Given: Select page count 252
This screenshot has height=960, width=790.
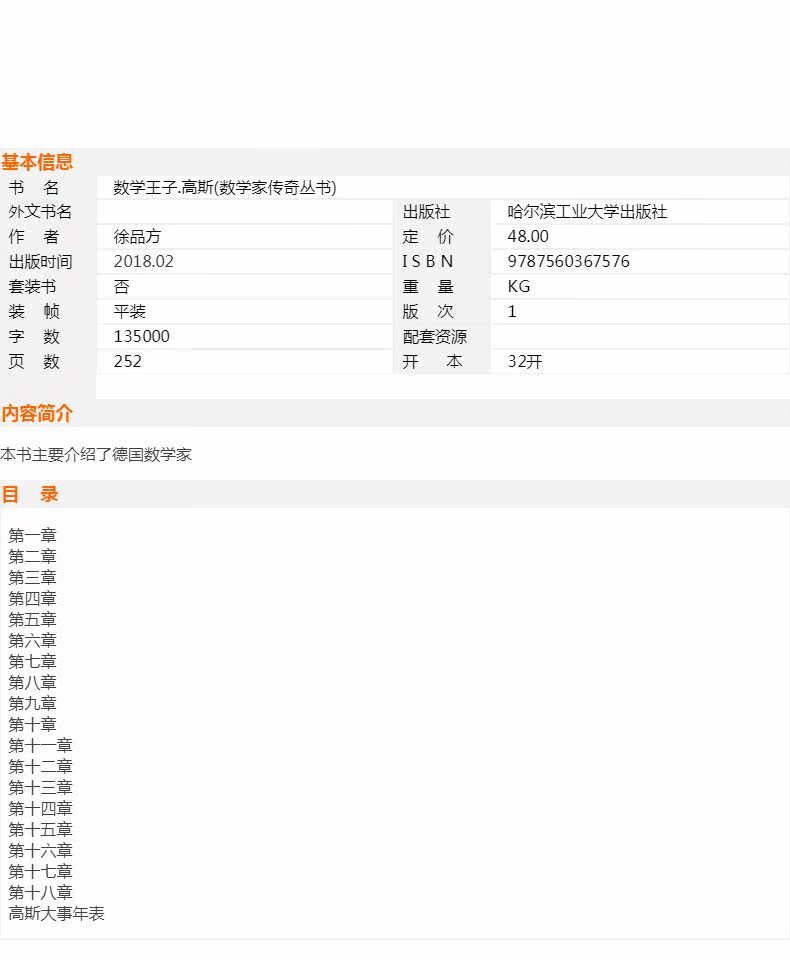Looking at the screenshot, I should (127, 361).
